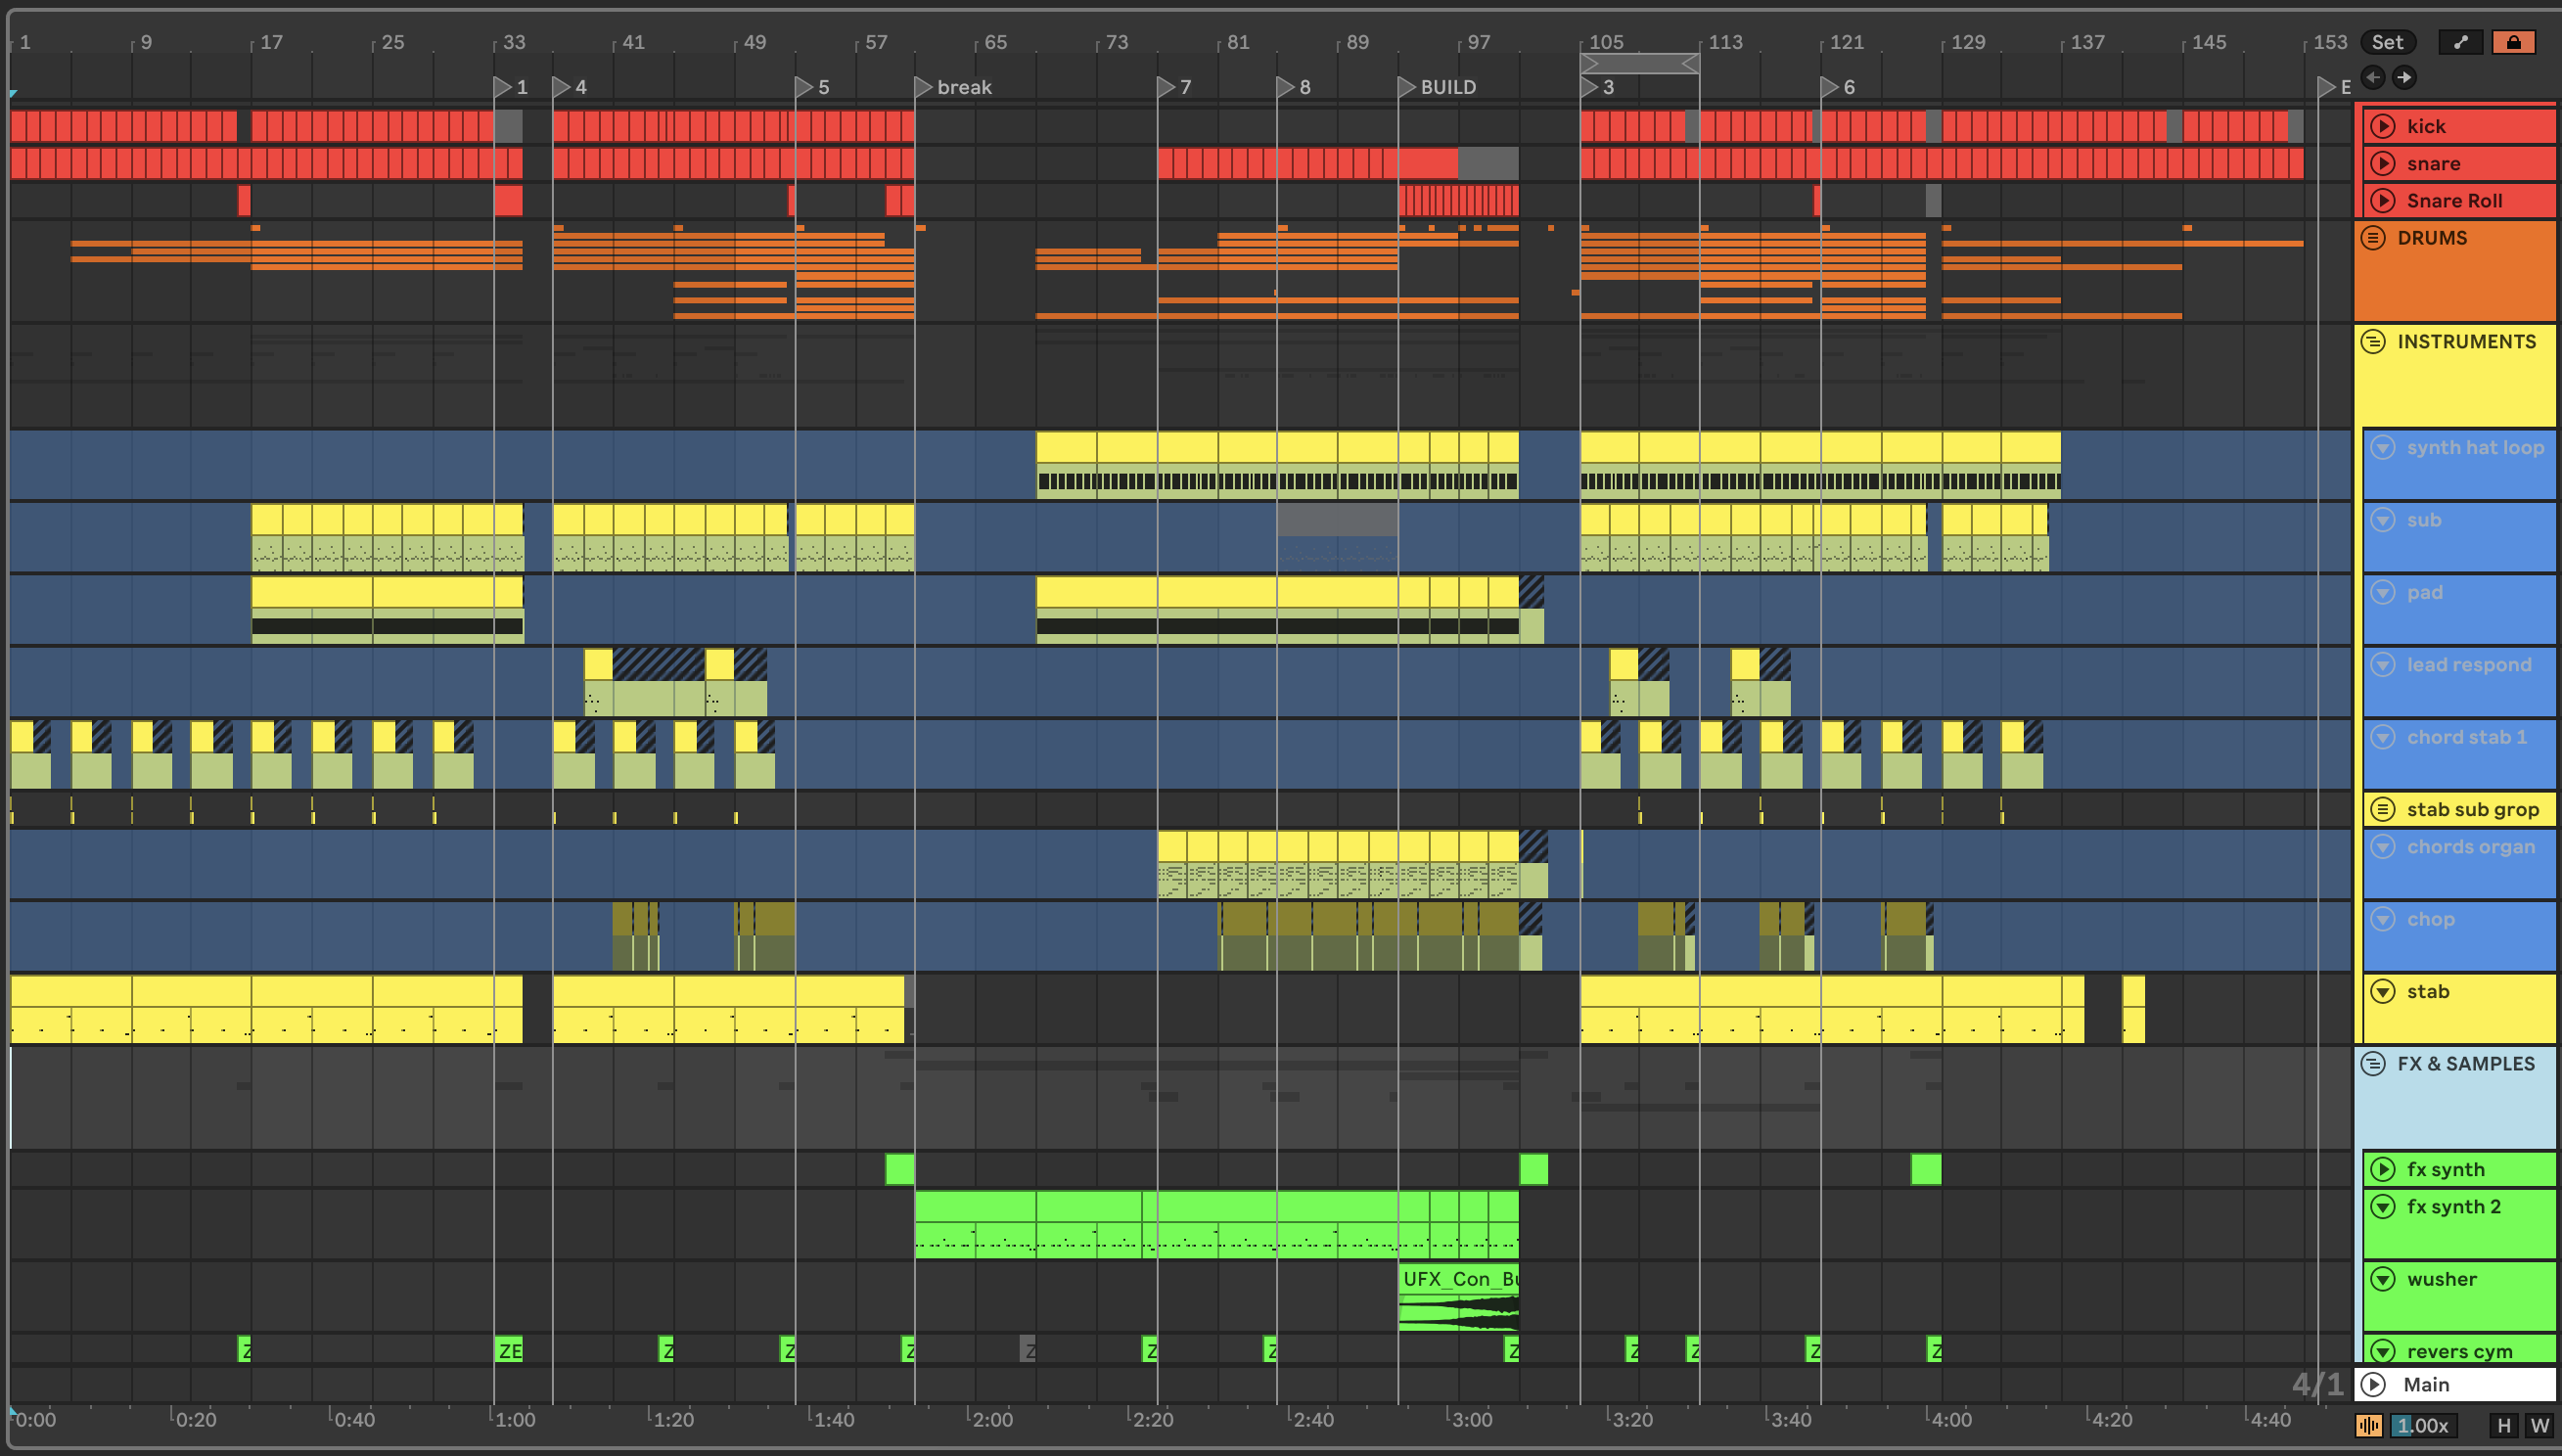This screenshot has width=2562, height=1456.
Task: Collapse the FX & SAMPLES group
Action: 2373,1064
